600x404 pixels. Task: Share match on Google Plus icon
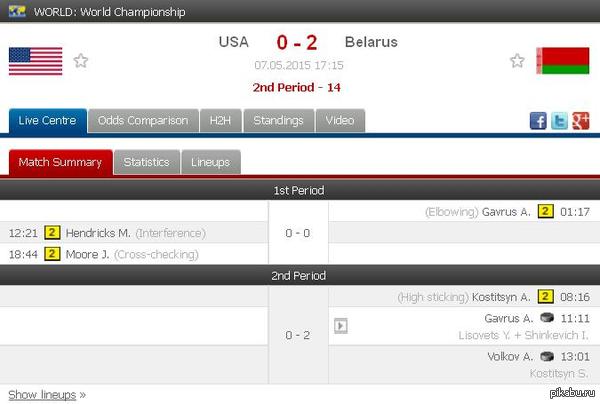click(x=580, y=121)
